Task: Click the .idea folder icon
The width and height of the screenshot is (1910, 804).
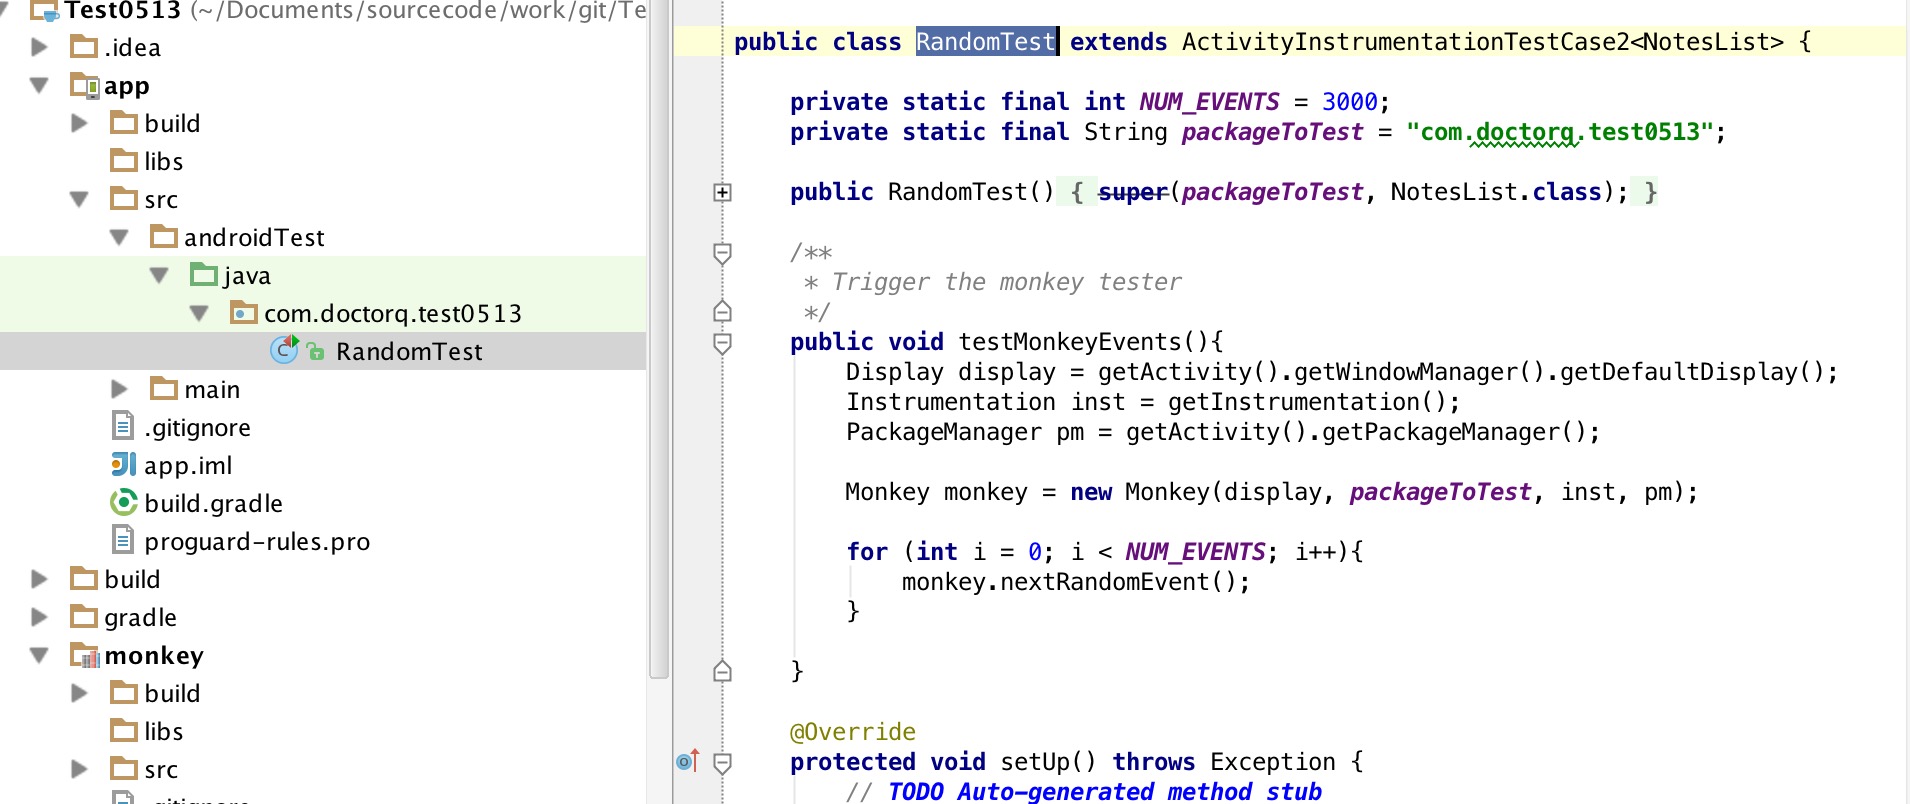Action: click(x=84, y=47)
